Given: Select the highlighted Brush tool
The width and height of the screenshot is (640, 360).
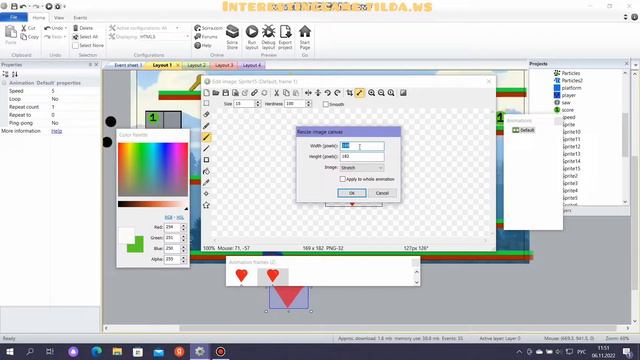Looking at the screenshot, I should click(207, 137).
